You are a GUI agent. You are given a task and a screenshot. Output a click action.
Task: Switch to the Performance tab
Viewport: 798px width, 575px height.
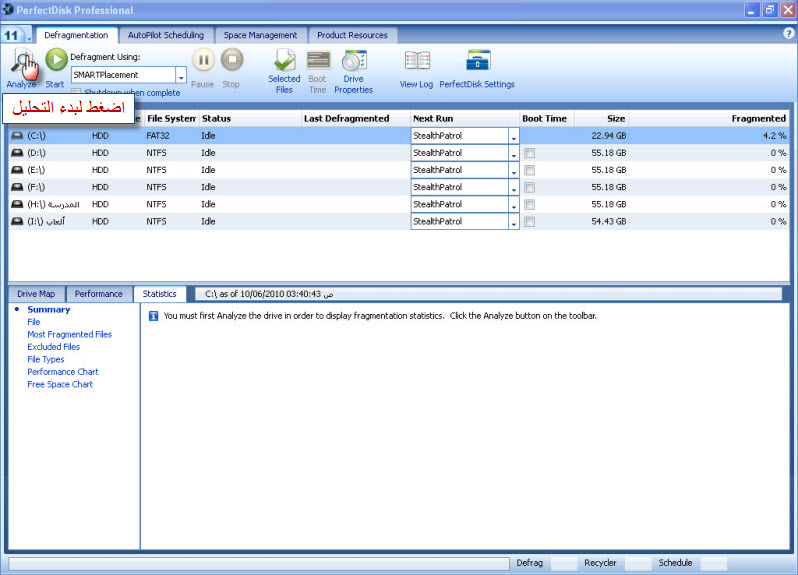(99, 294)
